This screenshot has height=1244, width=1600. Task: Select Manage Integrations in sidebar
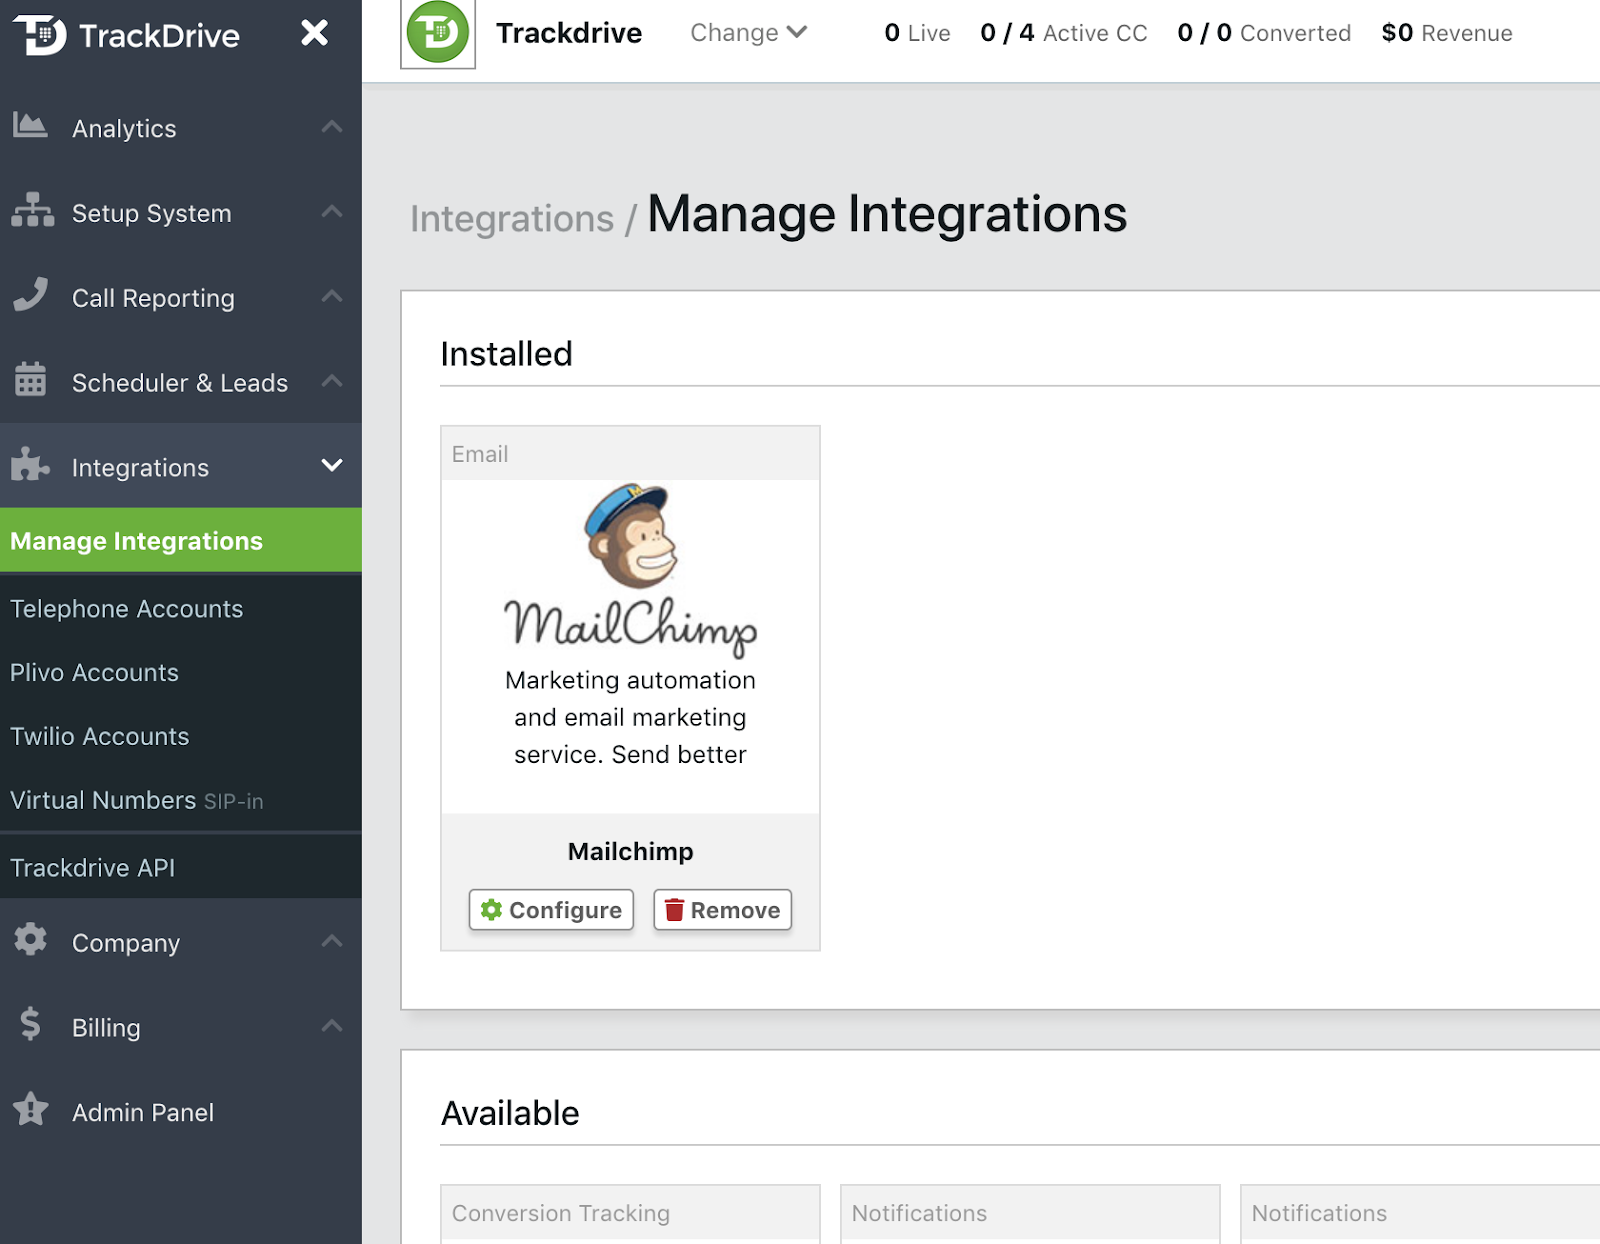(181, 541)
